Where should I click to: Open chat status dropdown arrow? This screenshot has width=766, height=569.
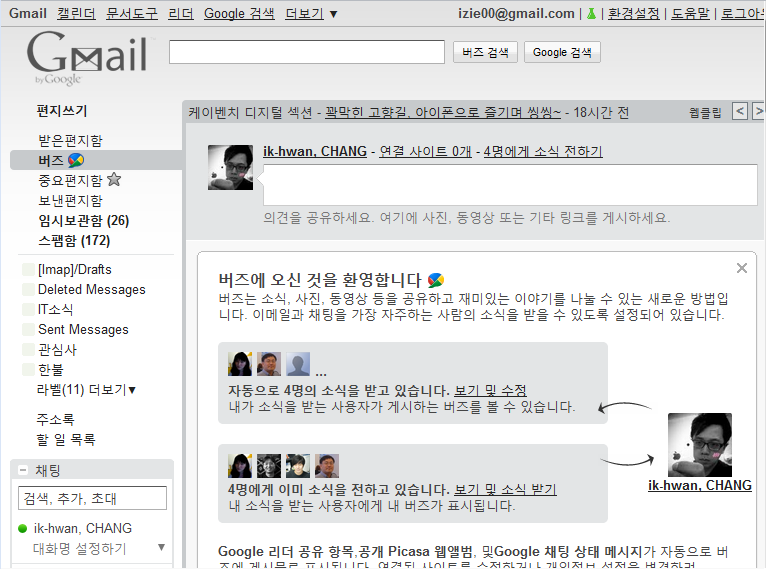[x=161, y=547]
